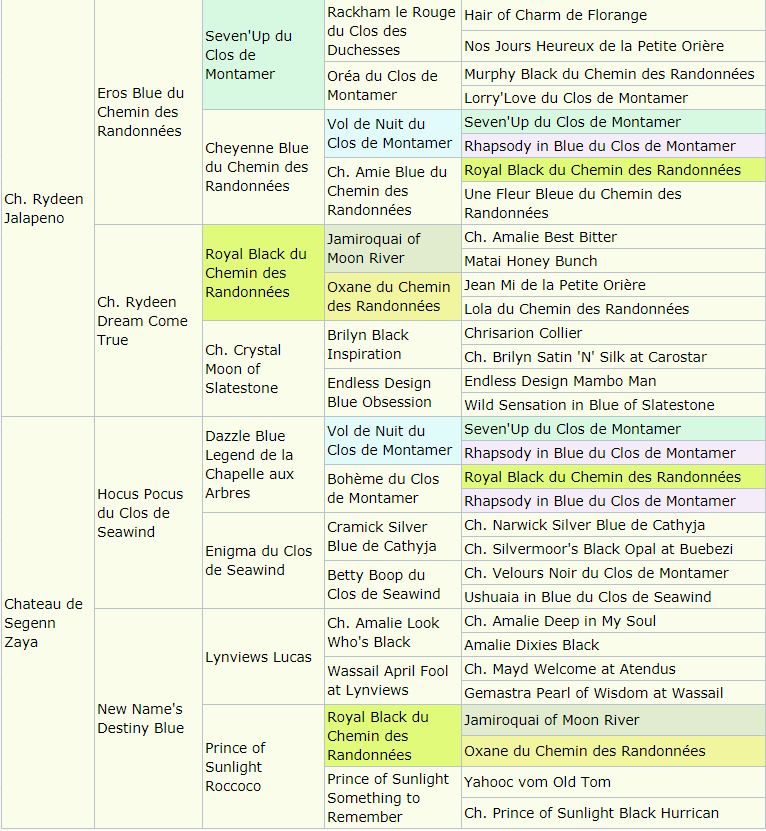The height and width of the screenshot is (831, 766).
Task: Click Ch. Amalie Deep in My Soul
Action: [x=613, y=621]
